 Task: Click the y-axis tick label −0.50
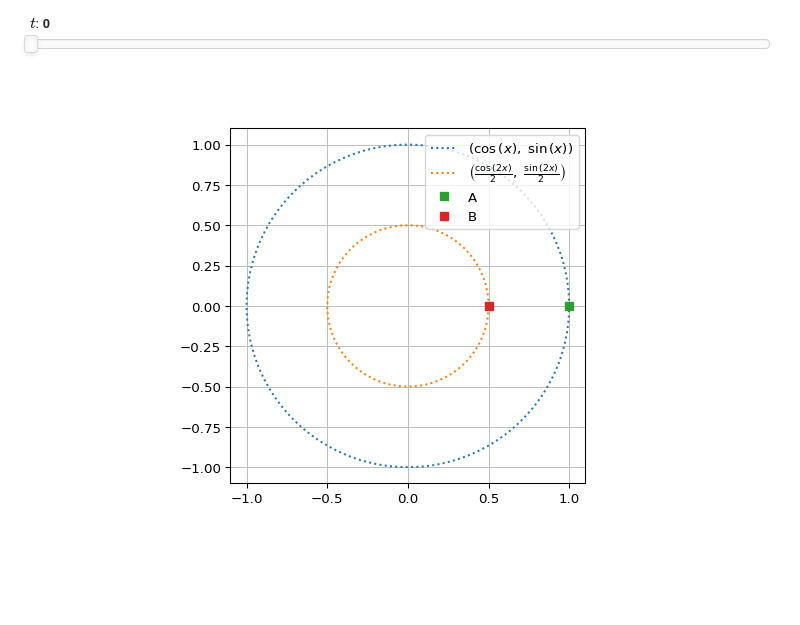point(201,388)
